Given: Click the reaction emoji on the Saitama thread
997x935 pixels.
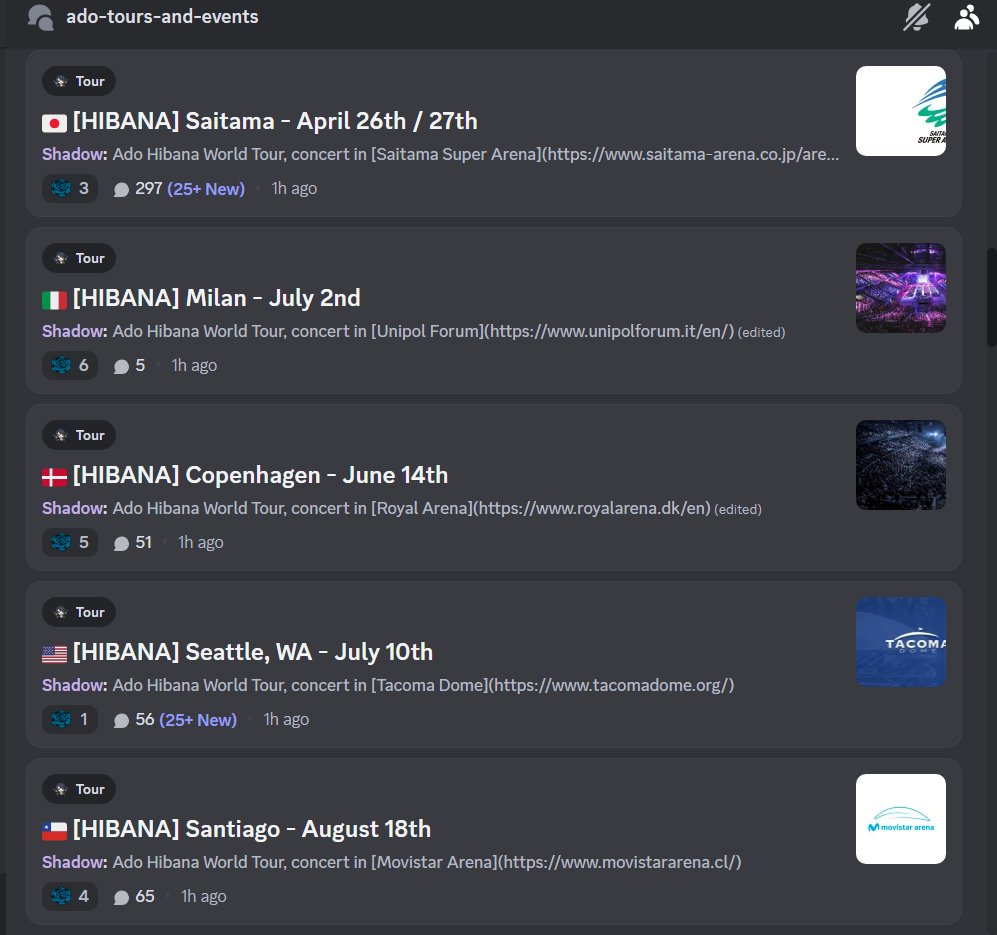Looking at the screenshot, I should coord(62,188).
